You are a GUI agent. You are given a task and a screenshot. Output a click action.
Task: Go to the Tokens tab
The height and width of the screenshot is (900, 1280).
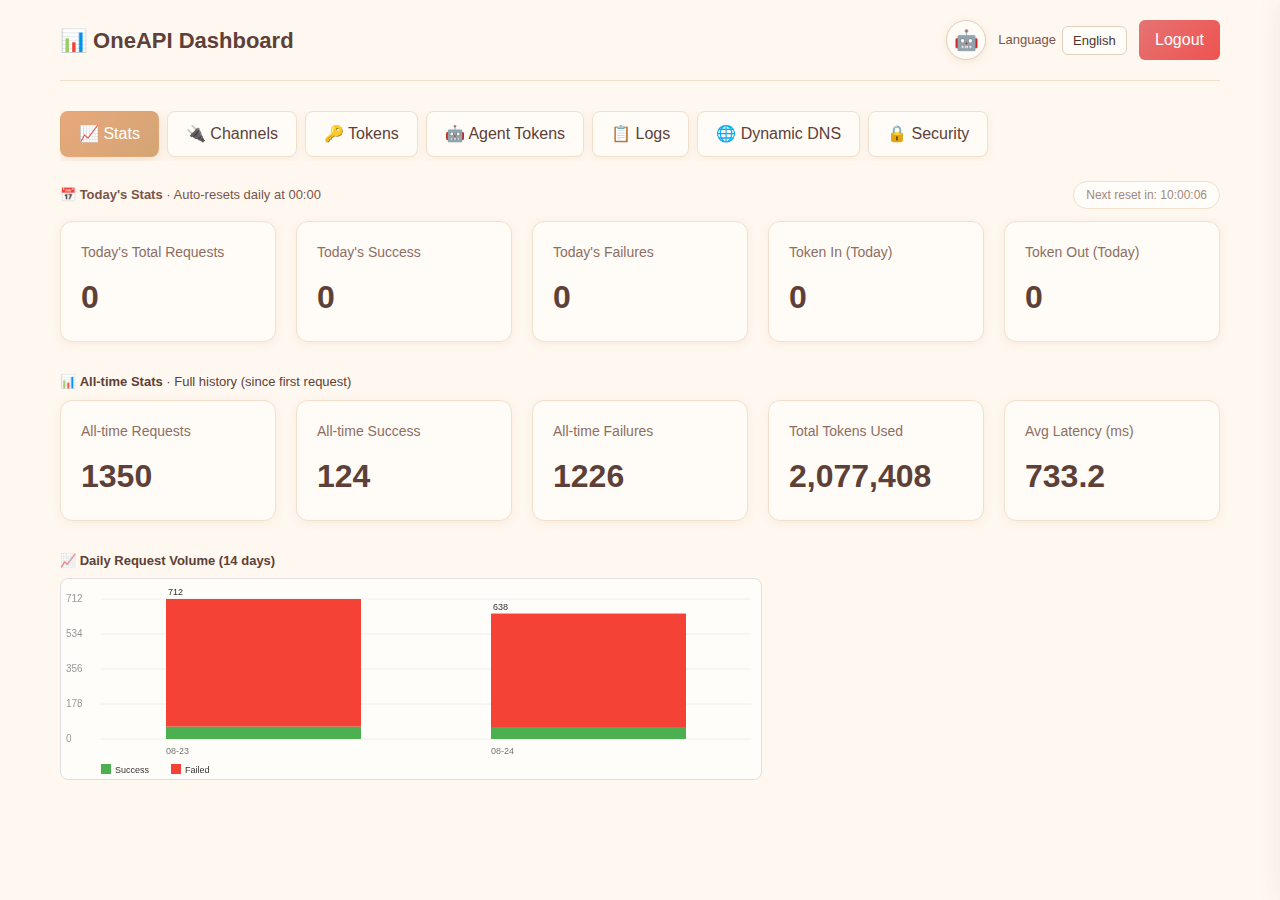click(x=361, y=134)
